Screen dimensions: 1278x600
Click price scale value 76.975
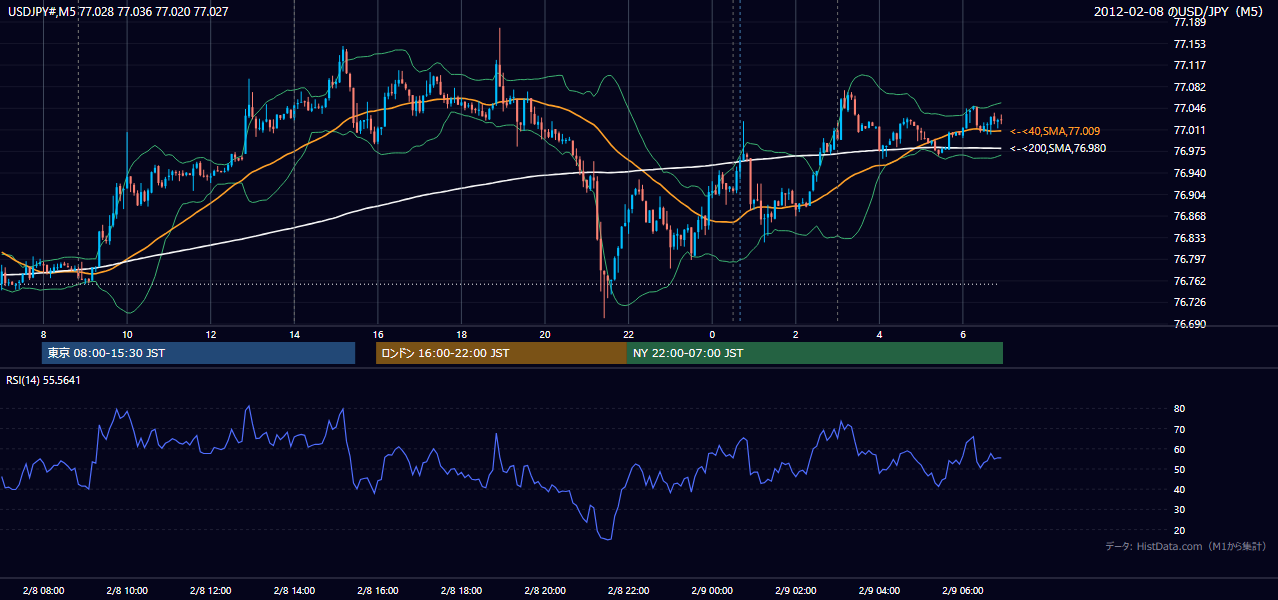[x=1190, y=151]
